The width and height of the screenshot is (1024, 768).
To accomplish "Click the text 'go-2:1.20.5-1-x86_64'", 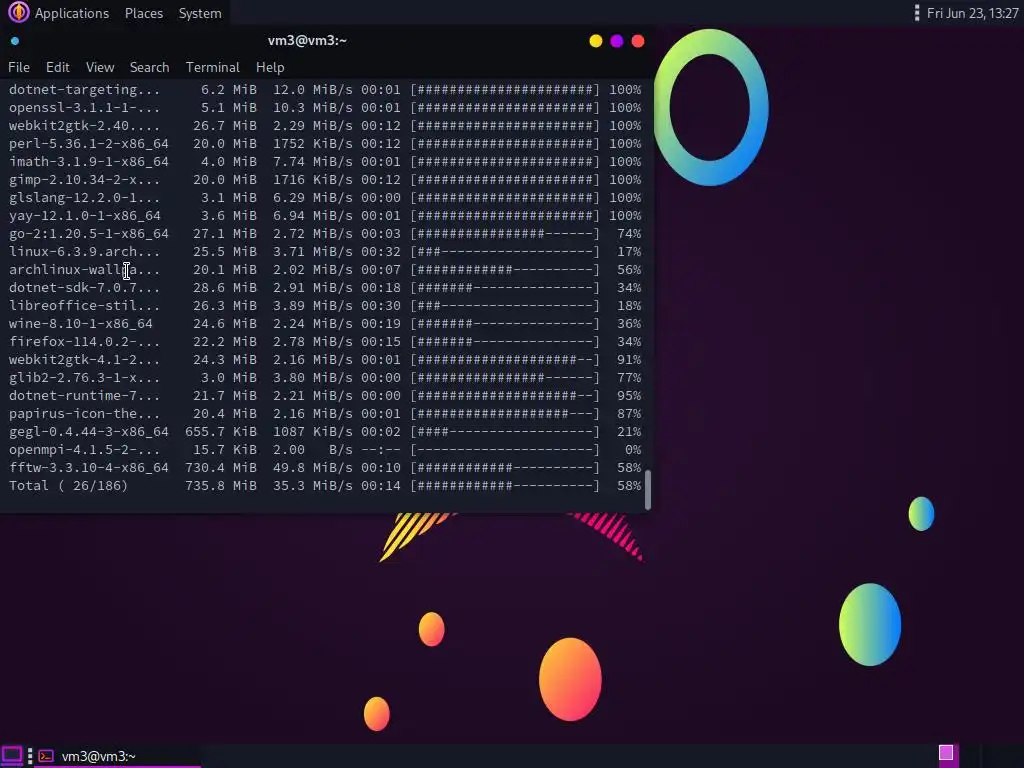I will click(88, 234).
